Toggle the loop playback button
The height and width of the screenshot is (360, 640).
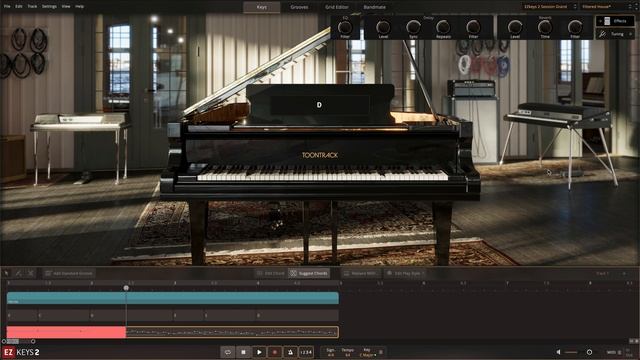(x=228, y=352)
